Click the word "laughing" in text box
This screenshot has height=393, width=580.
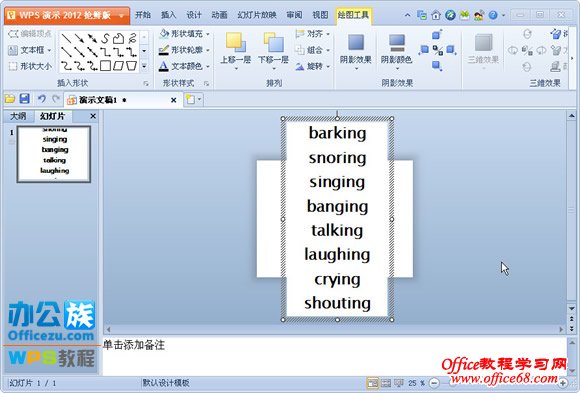click(337, 255)
